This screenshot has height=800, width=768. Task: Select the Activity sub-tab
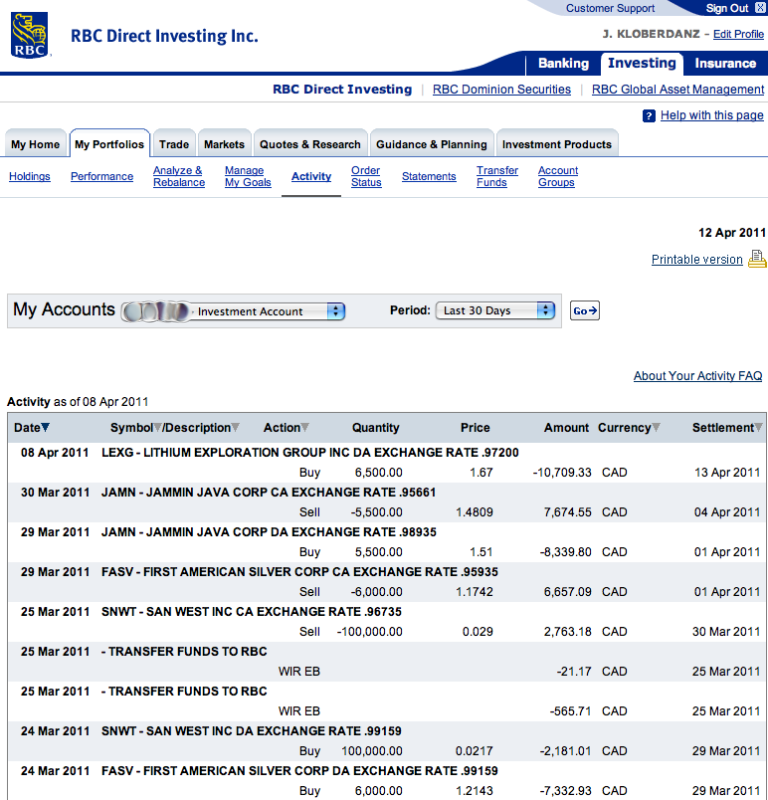click(311, 176)
